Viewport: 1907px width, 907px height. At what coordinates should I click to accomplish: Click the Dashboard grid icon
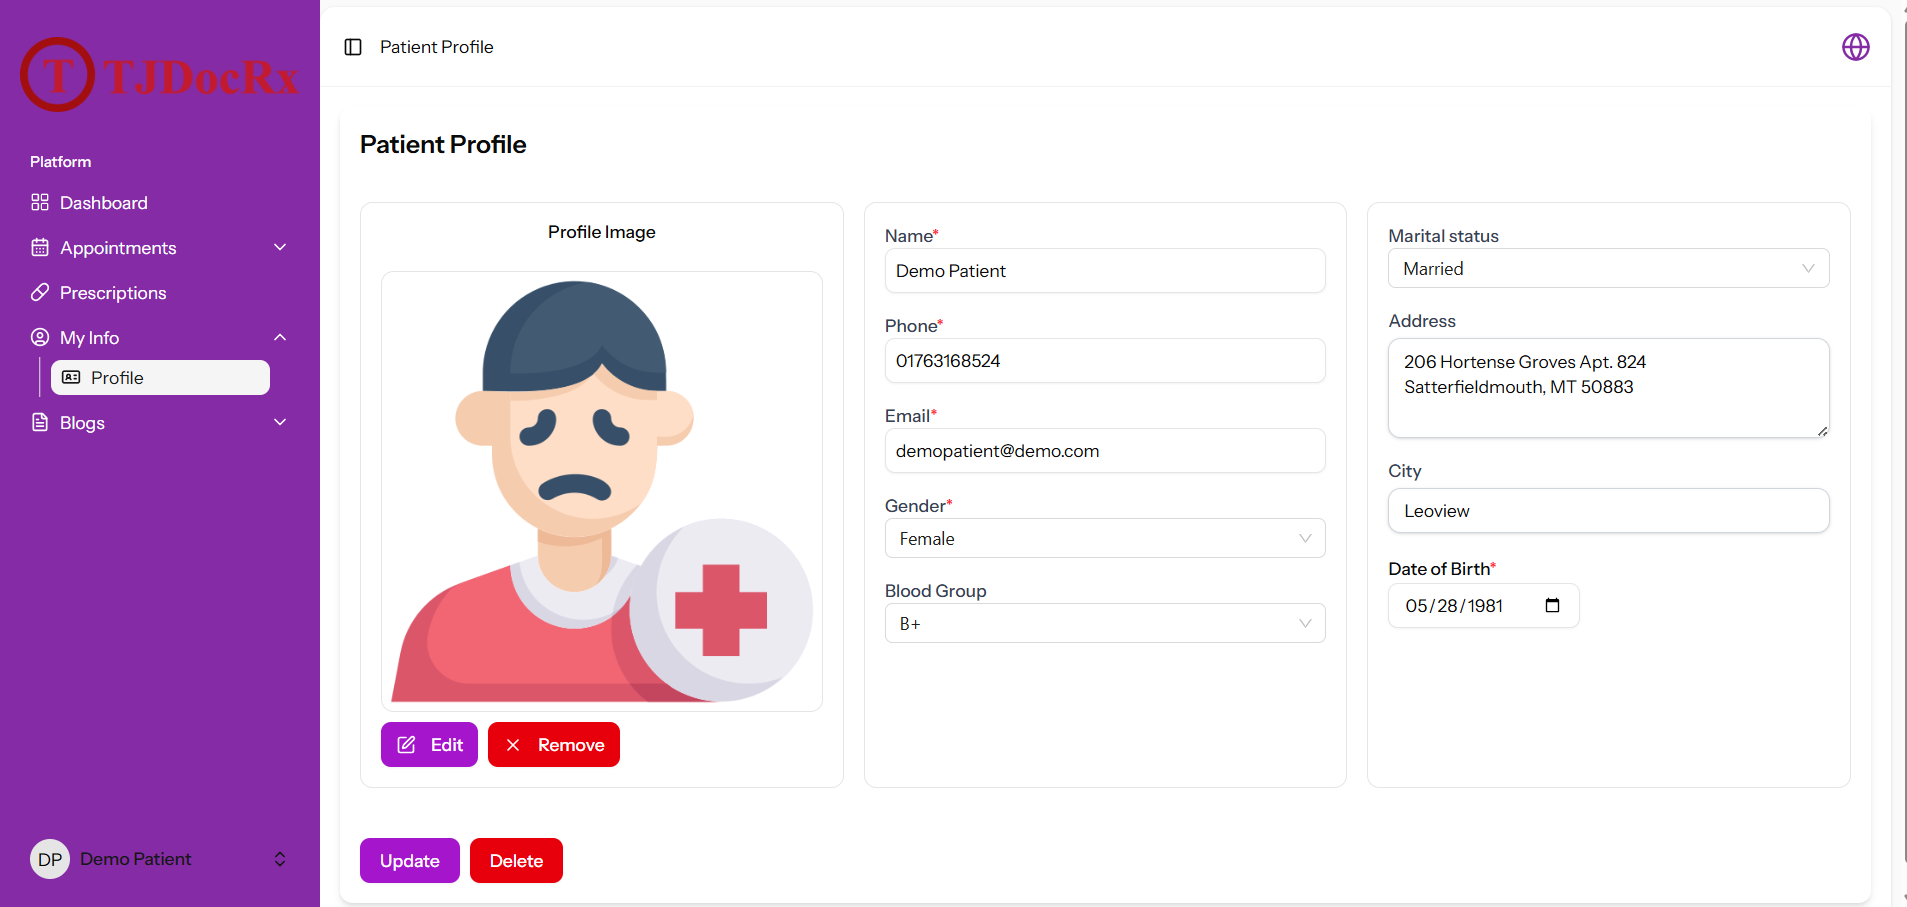click(40, 202)
